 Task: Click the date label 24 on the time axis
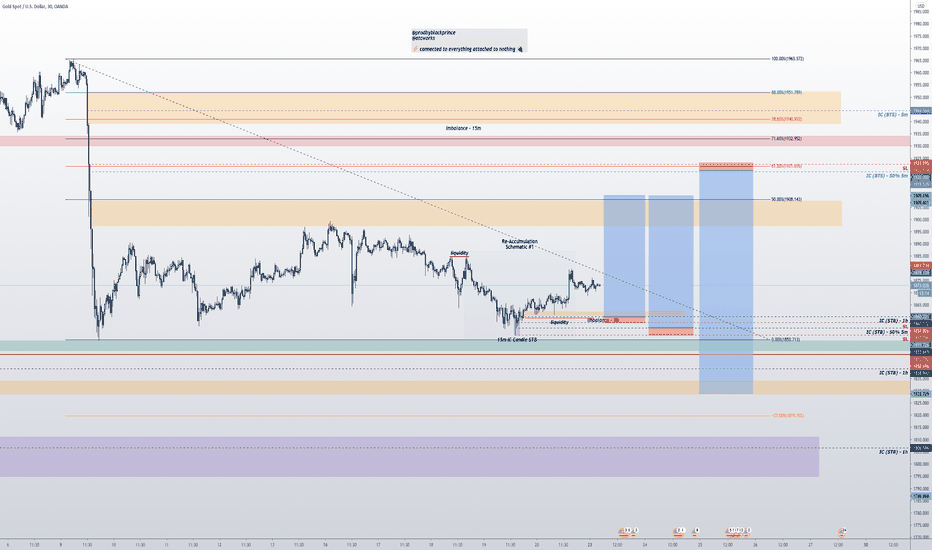(645, 545)
